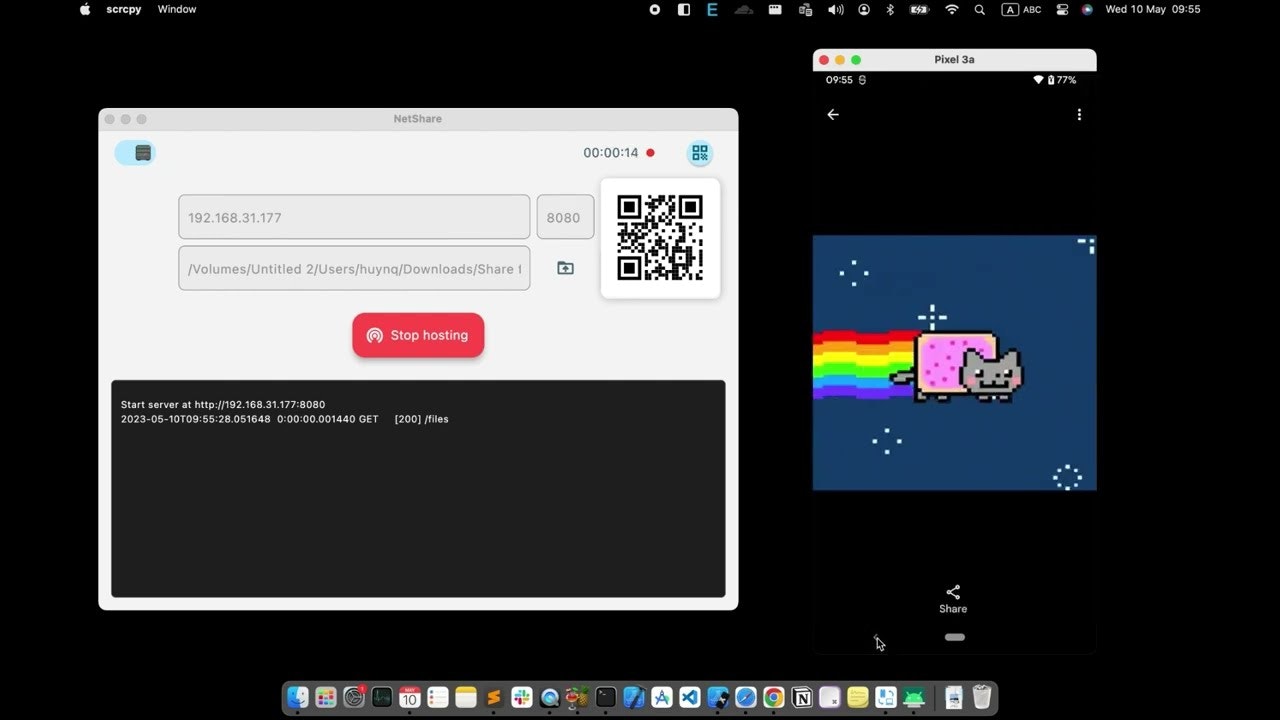Open Reminders from the Dock
This screenshot has height=720, width=1280.
tap(438, 698)
